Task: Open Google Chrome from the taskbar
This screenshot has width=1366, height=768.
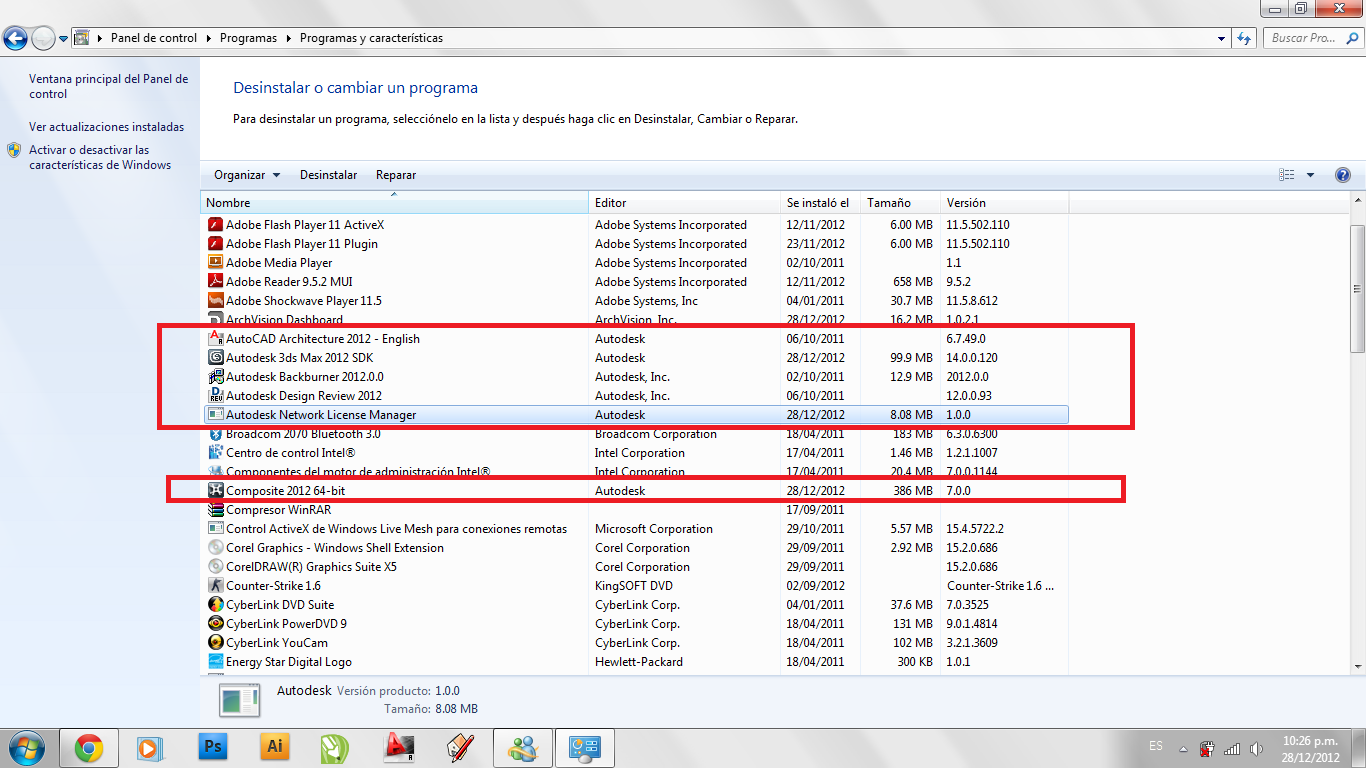Action: point(89,747)
